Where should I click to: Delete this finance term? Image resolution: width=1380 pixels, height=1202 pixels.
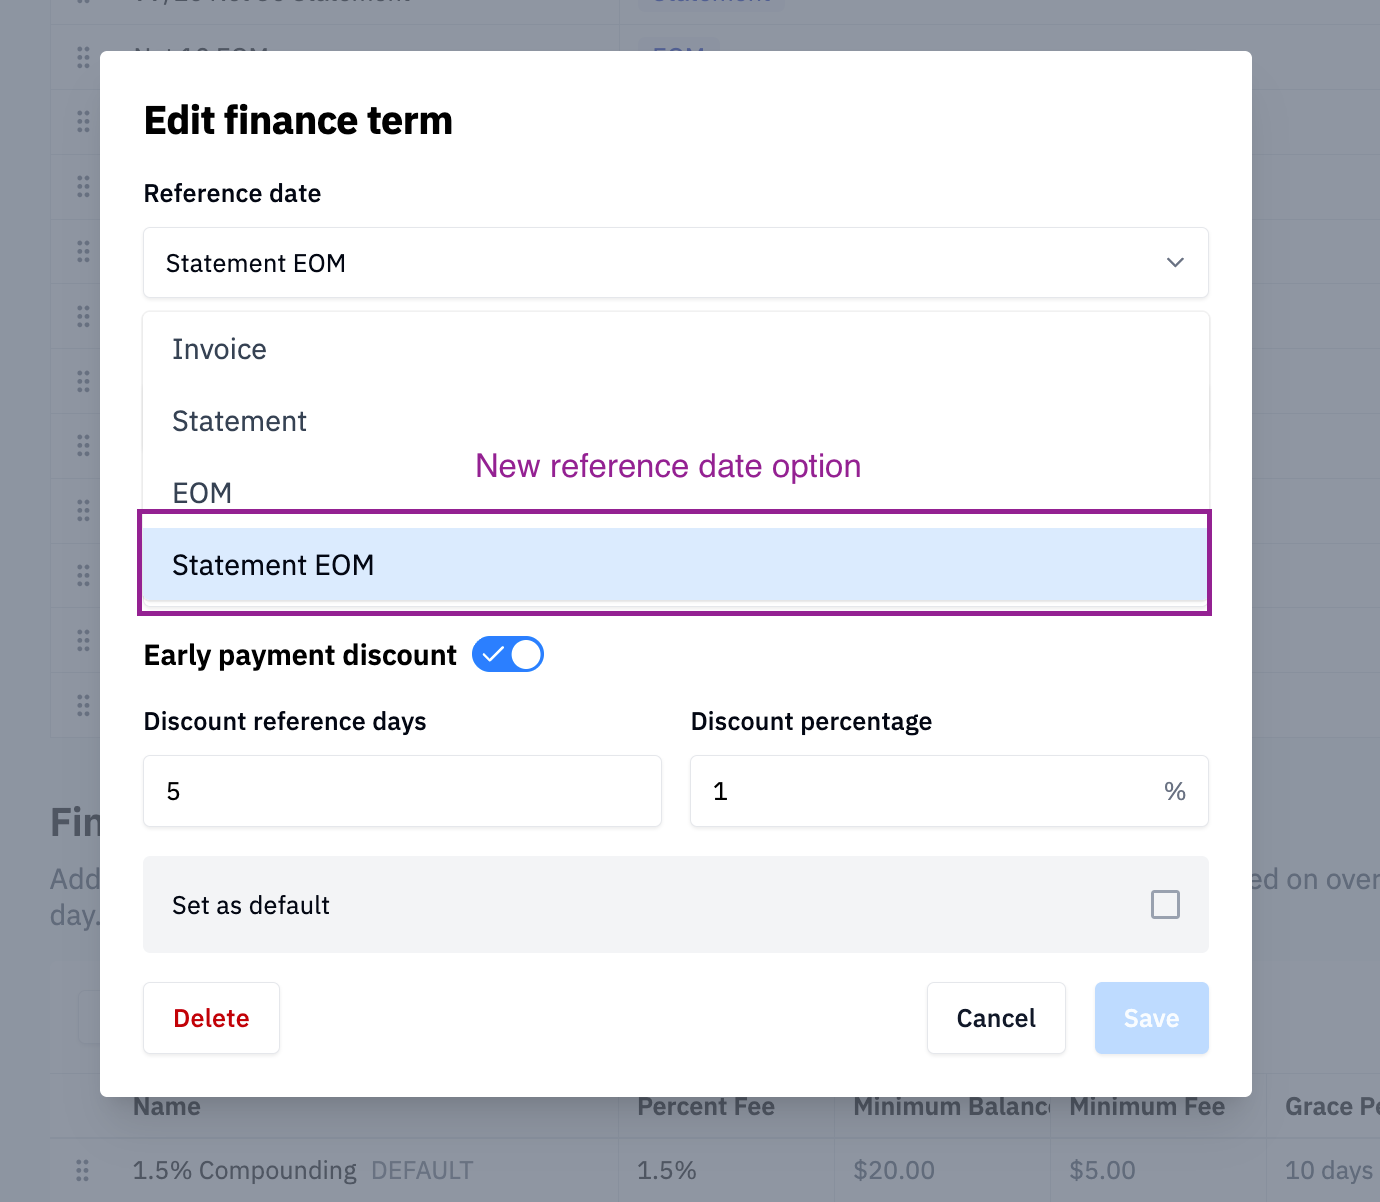211,1018
